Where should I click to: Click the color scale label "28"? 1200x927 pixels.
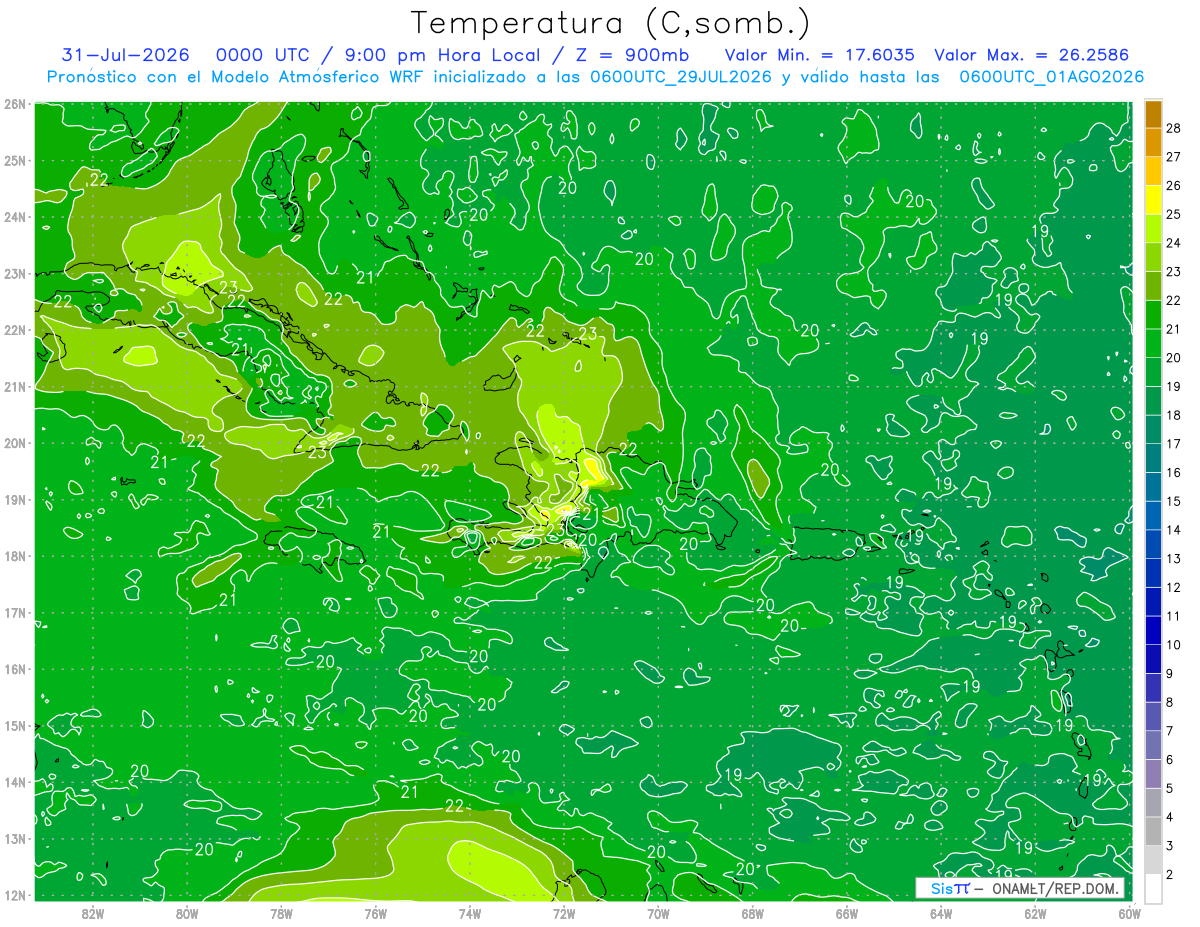click(1174, 128)
